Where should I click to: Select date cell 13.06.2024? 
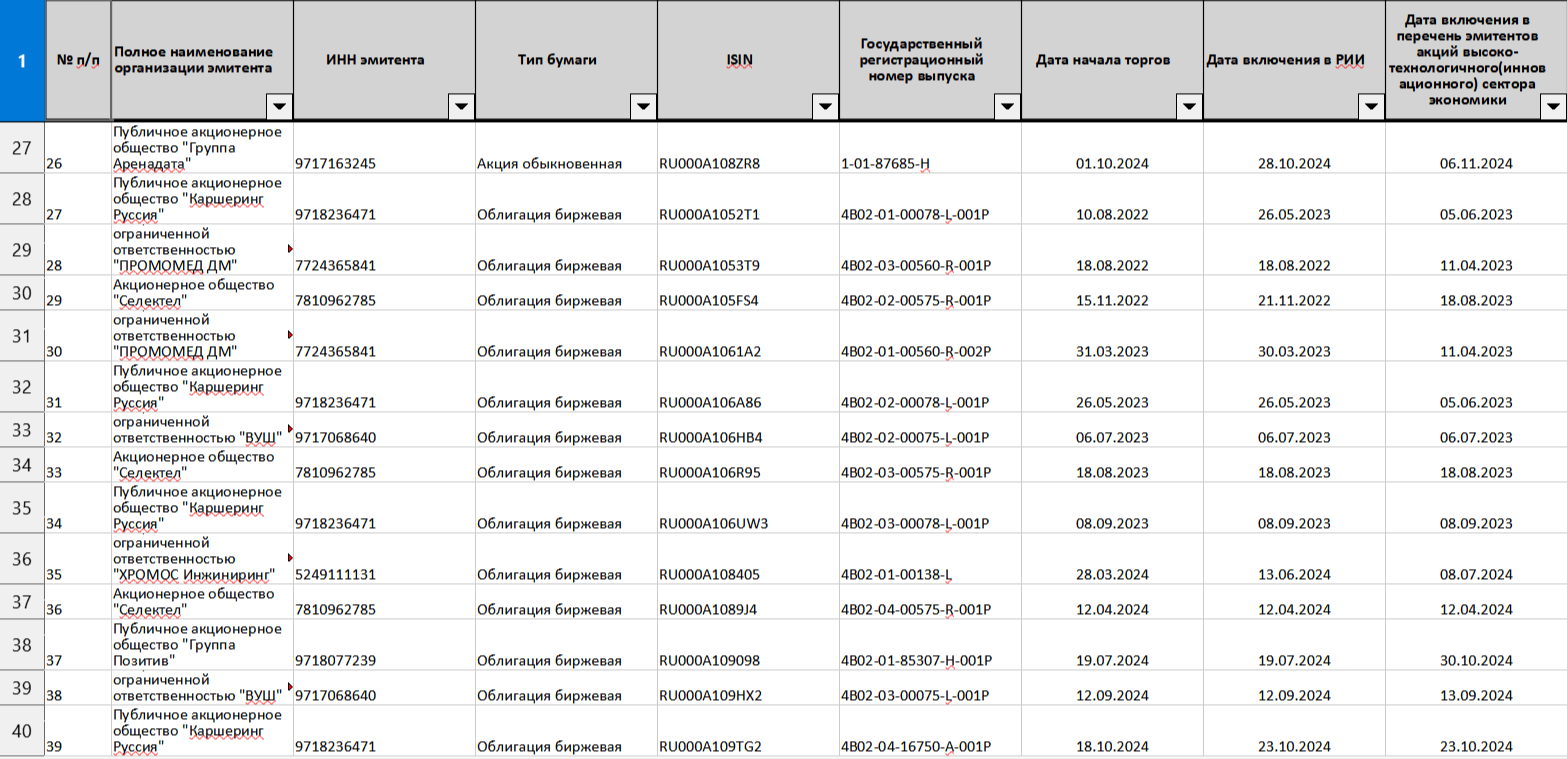[x=1294, y=559]
